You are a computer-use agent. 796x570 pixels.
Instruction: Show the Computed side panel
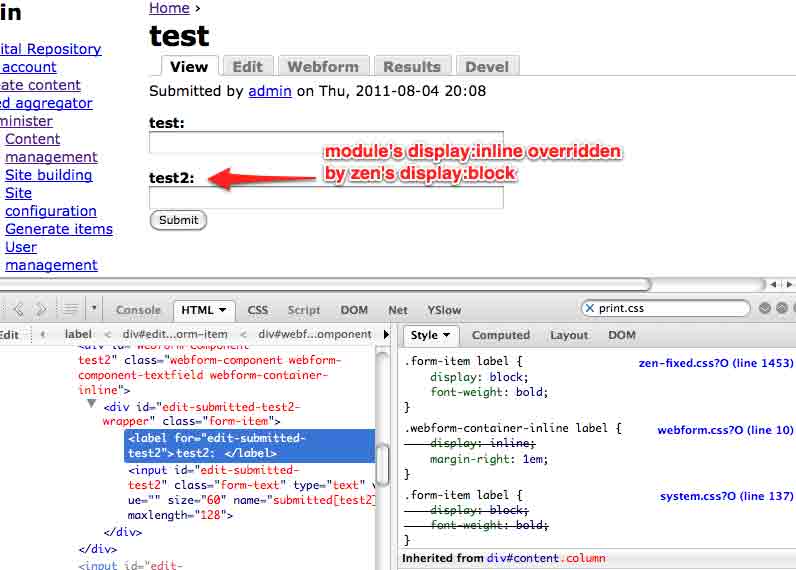click(x=501, y=335)
